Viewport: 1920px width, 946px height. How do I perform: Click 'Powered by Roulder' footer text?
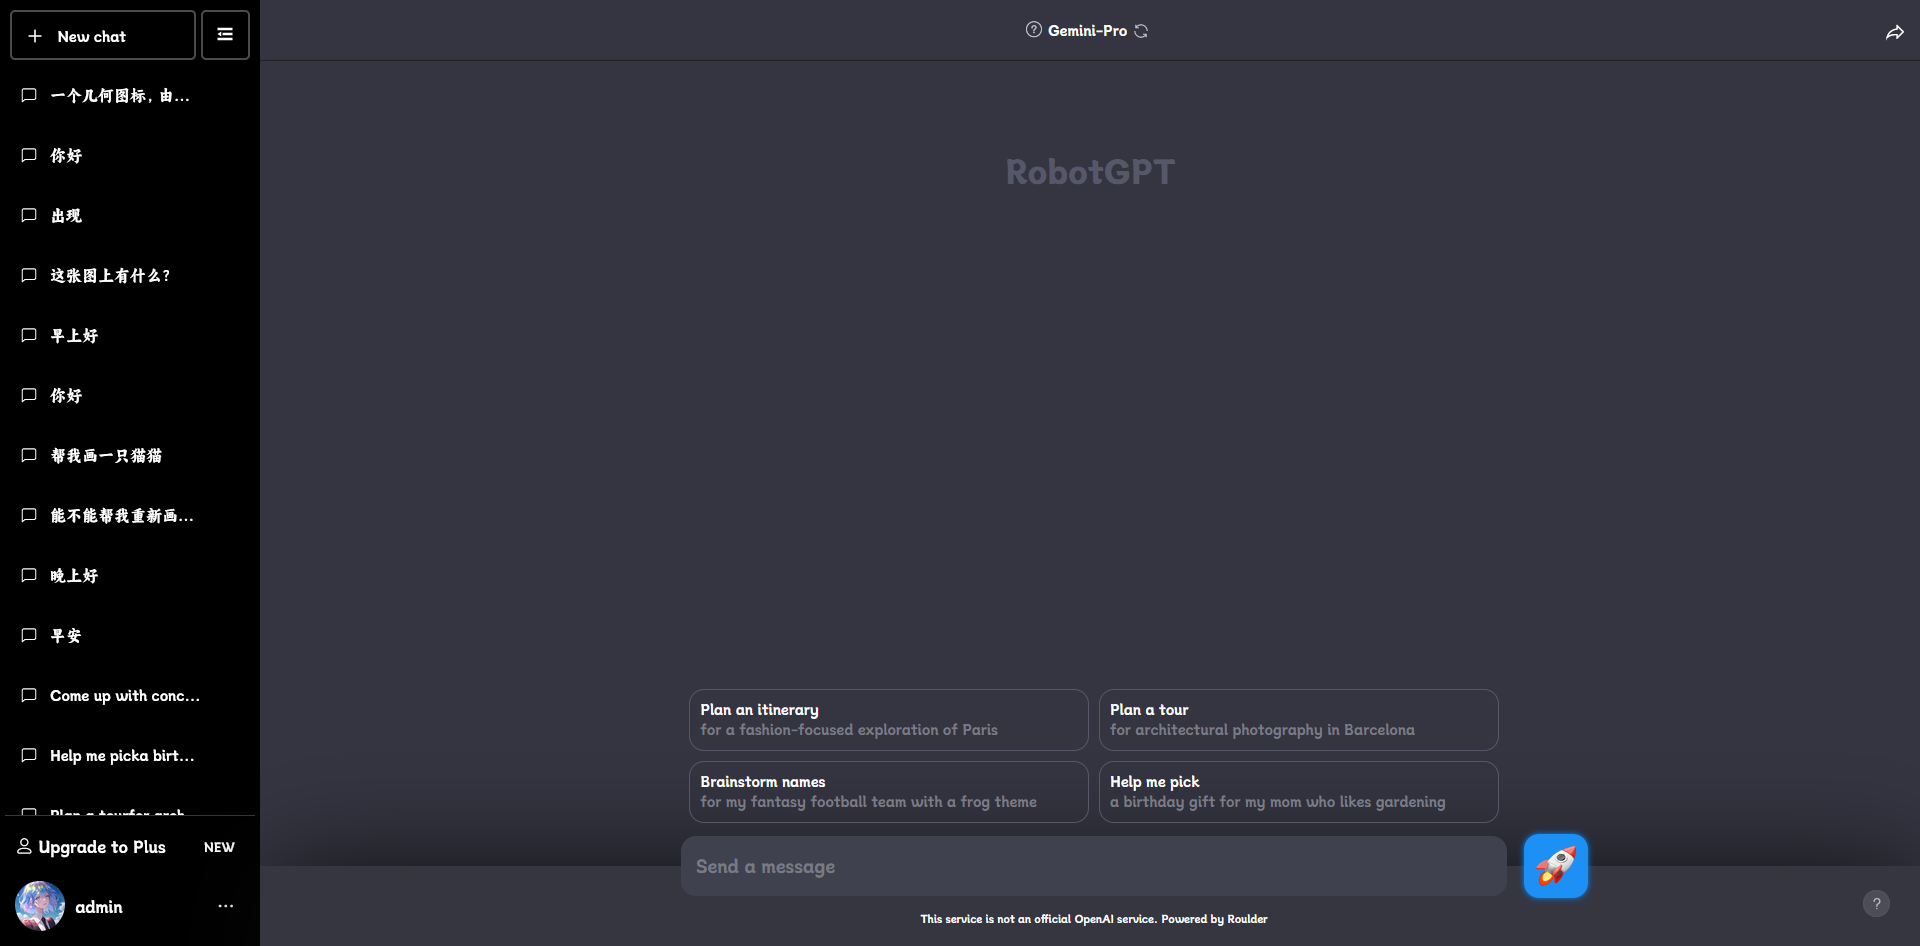point(1214,919)
